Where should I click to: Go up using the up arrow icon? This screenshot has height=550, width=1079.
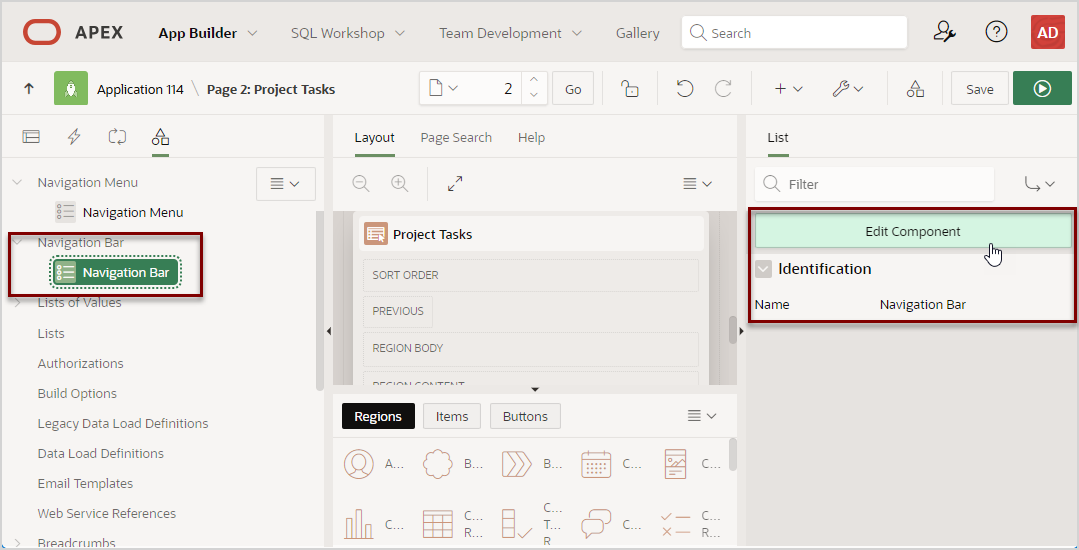29,88
